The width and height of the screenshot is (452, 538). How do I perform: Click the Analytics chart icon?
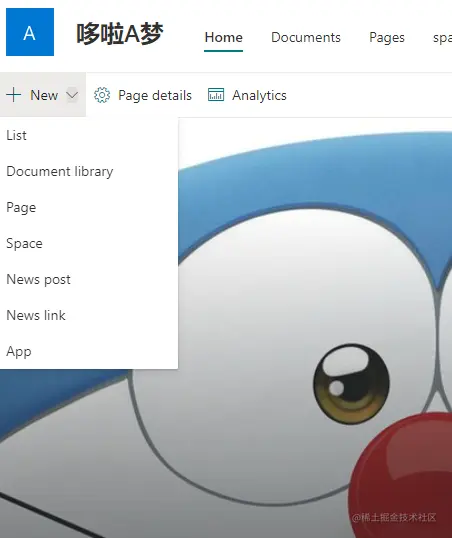216,95
